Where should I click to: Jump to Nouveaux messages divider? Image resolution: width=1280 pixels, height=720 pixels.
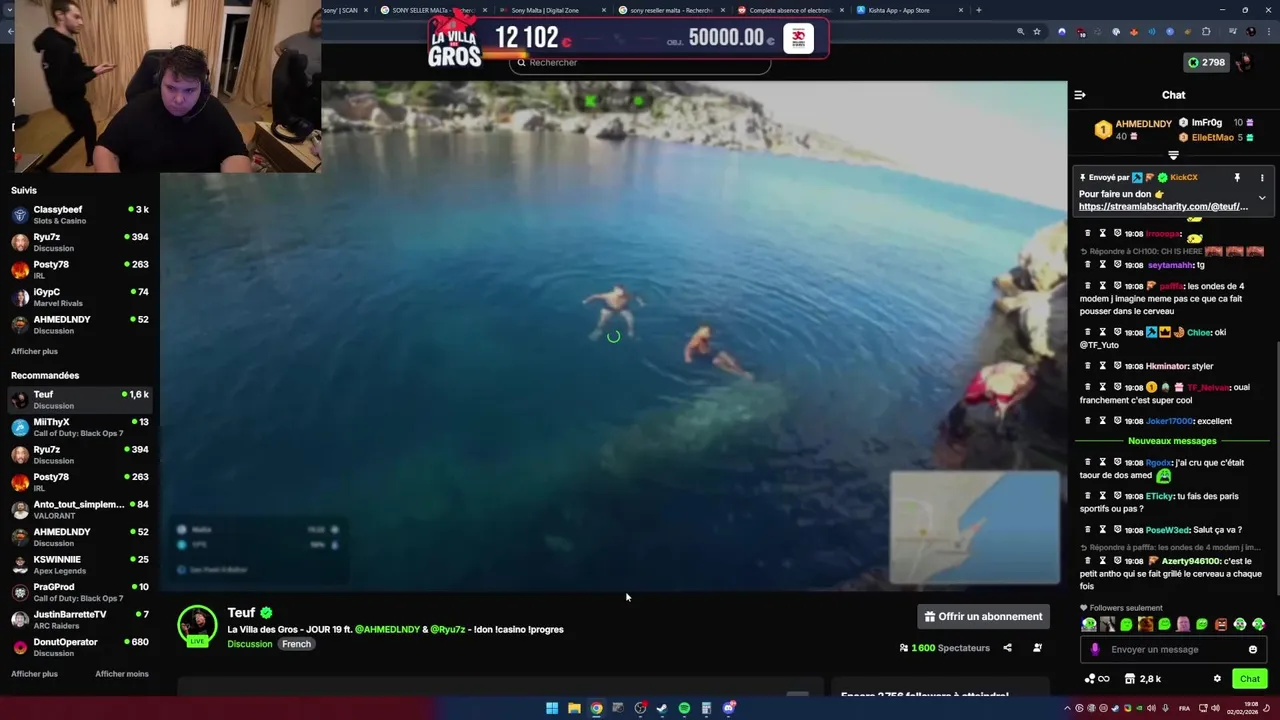tap(1172, 441)
